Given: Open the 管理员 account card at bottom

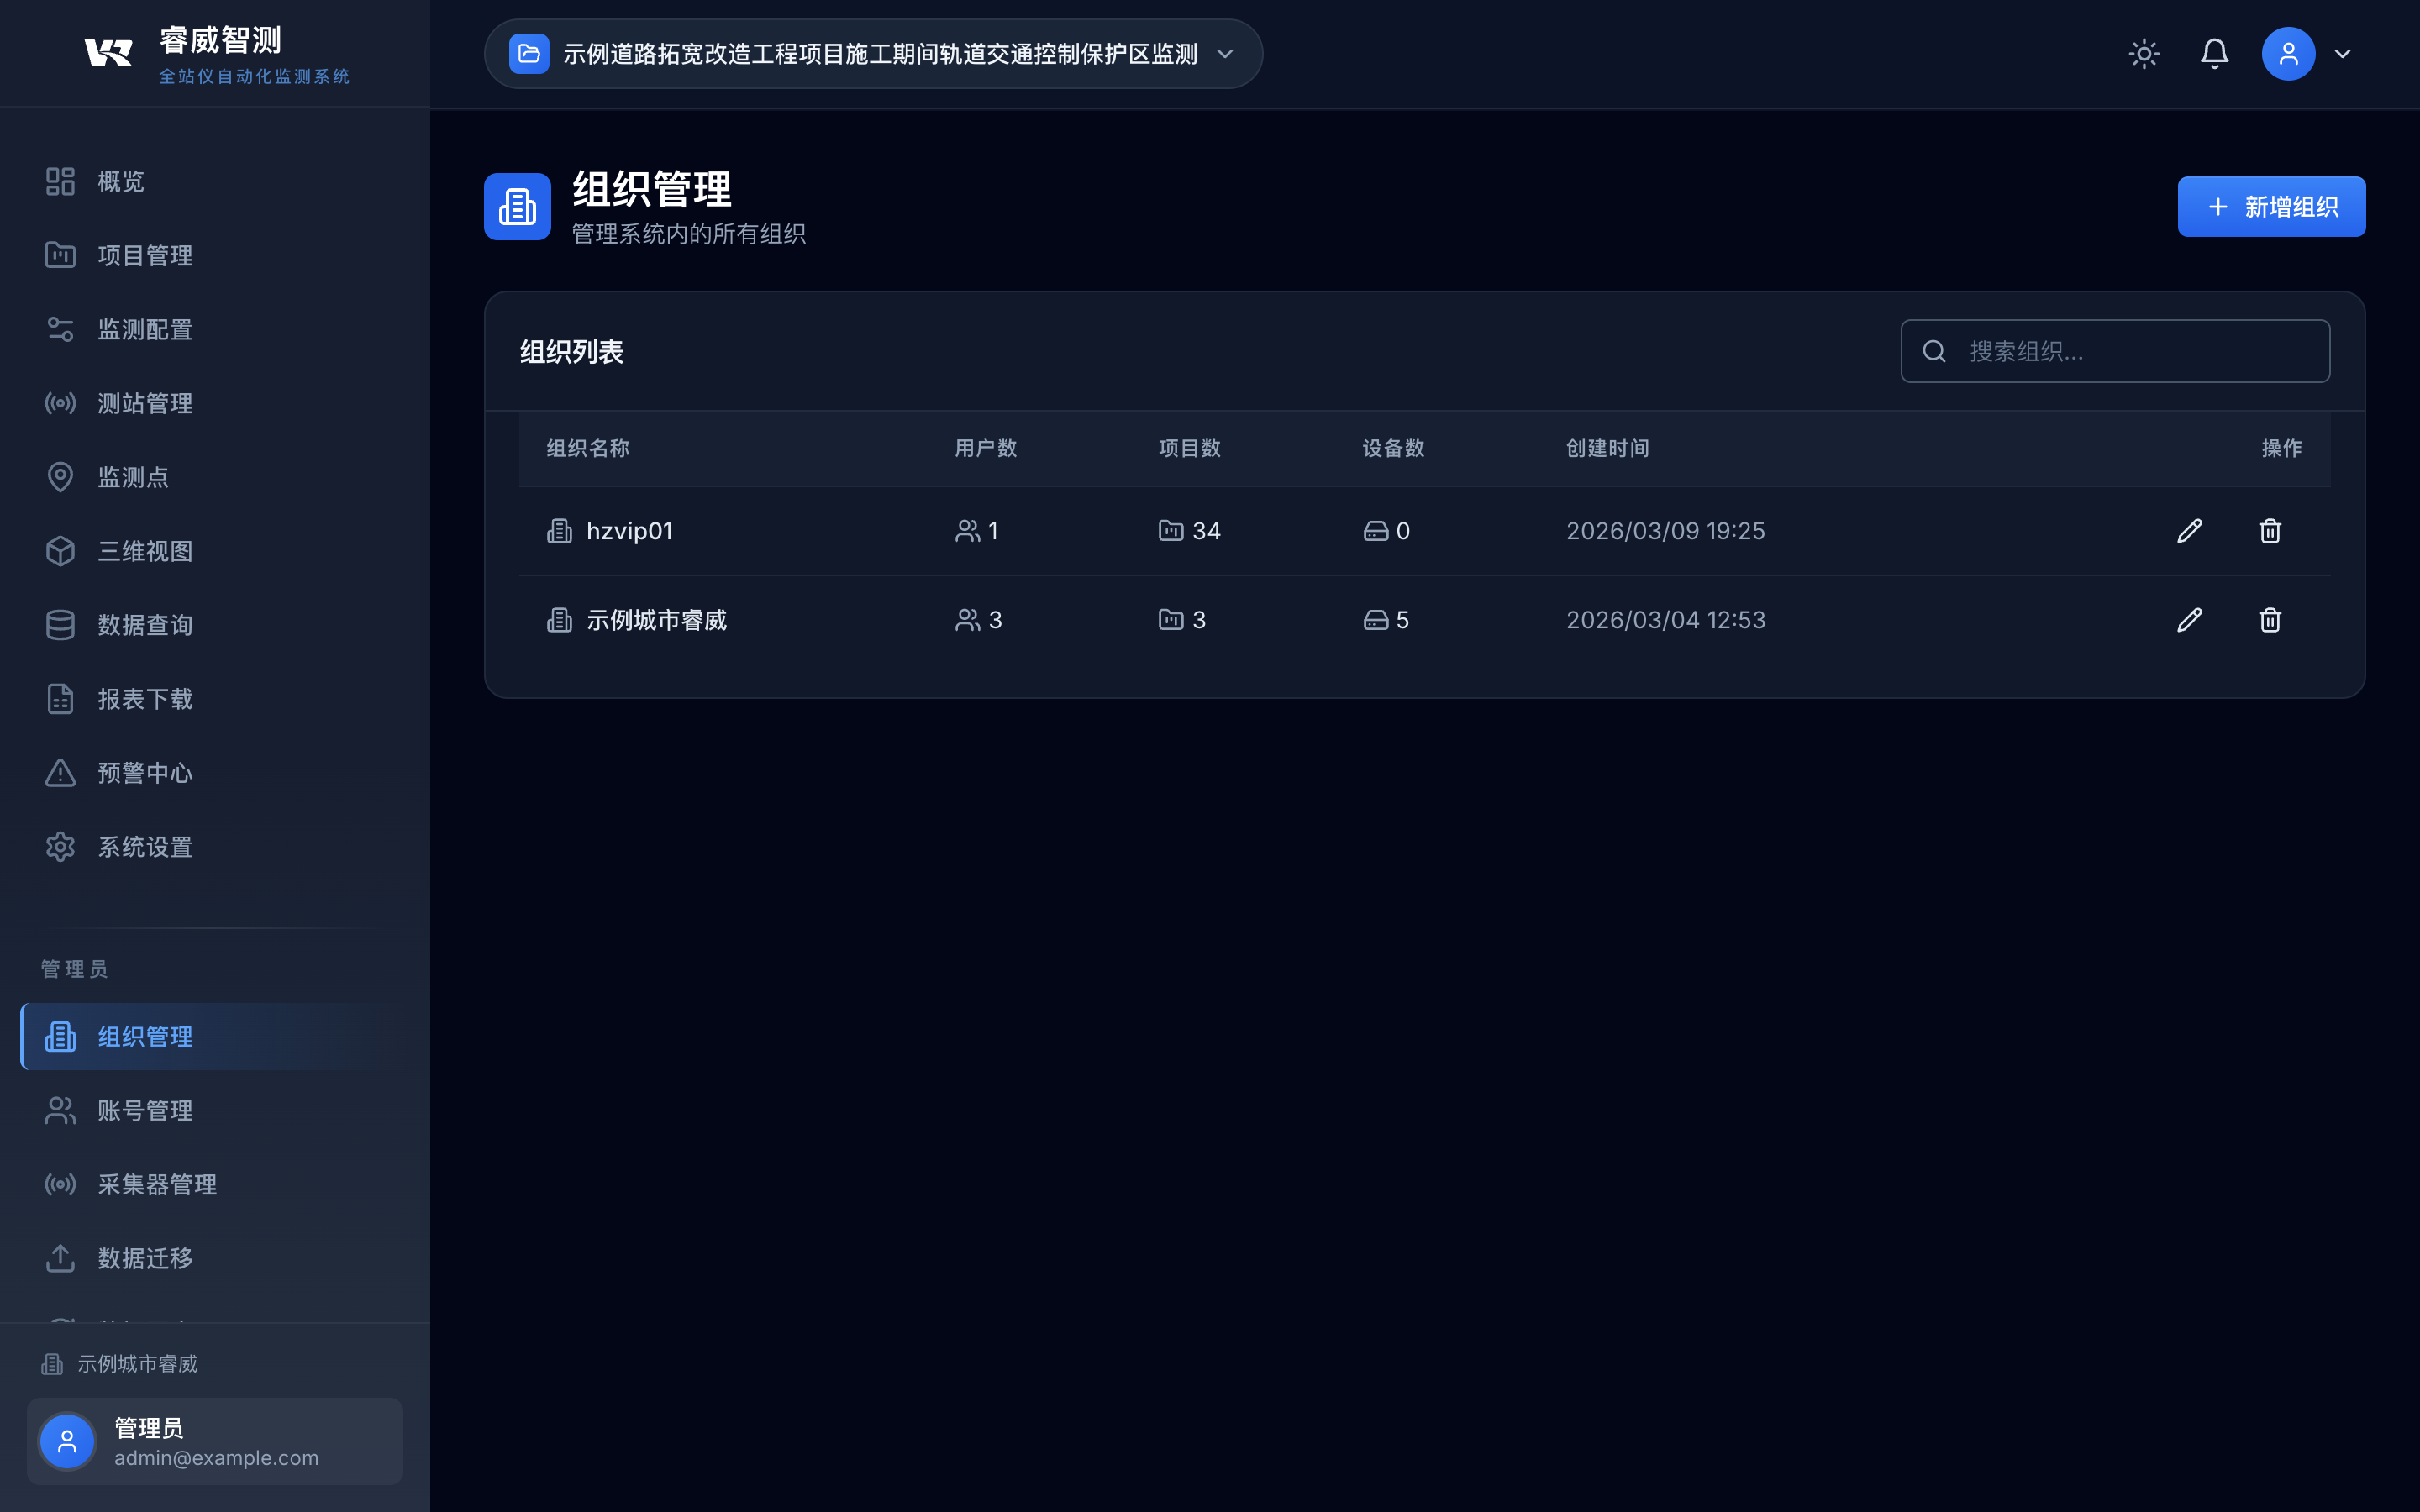Looking at the screenshot, I should click(x=215, y=1441).
